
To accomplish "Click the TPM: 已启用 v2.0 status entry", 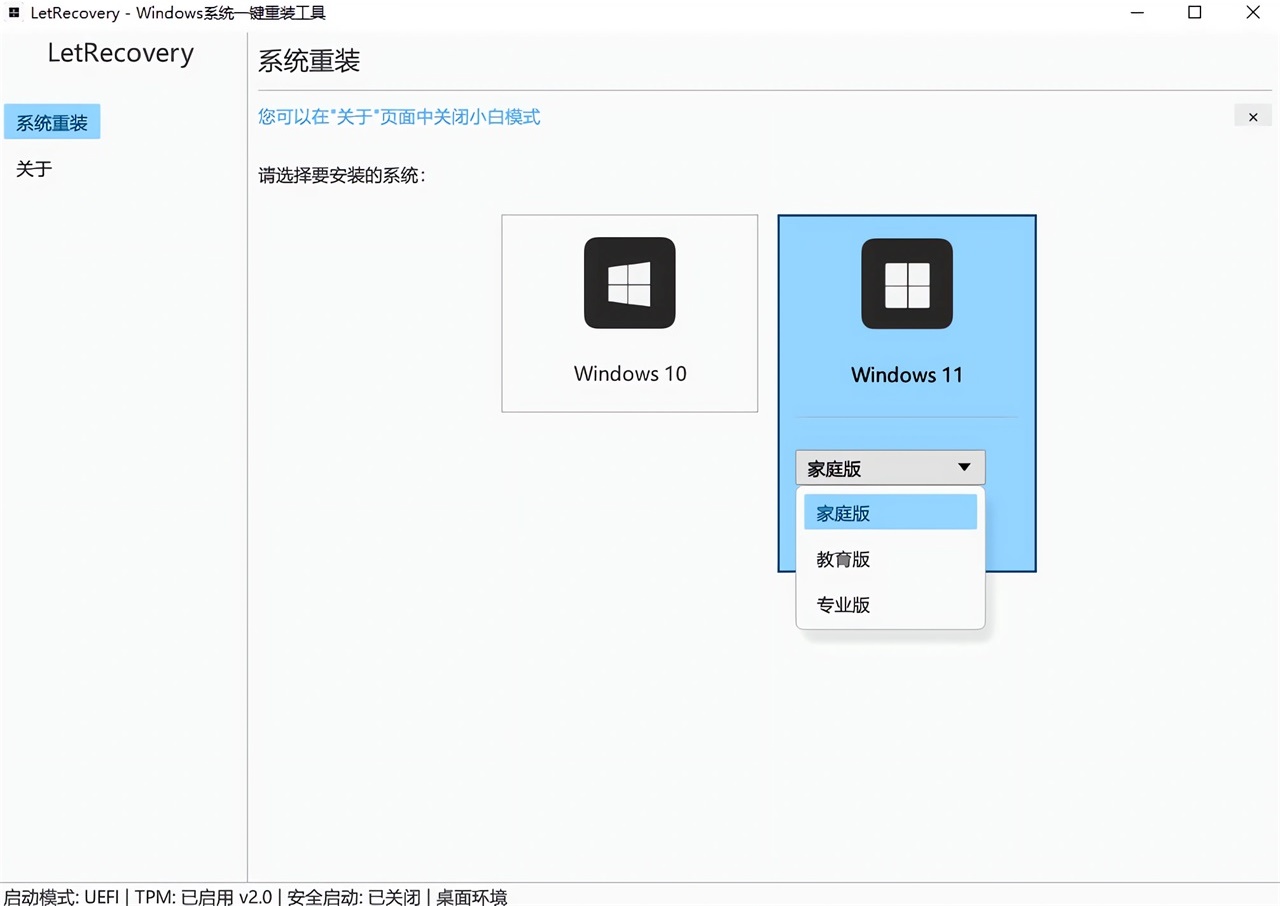I will point(203,897).
